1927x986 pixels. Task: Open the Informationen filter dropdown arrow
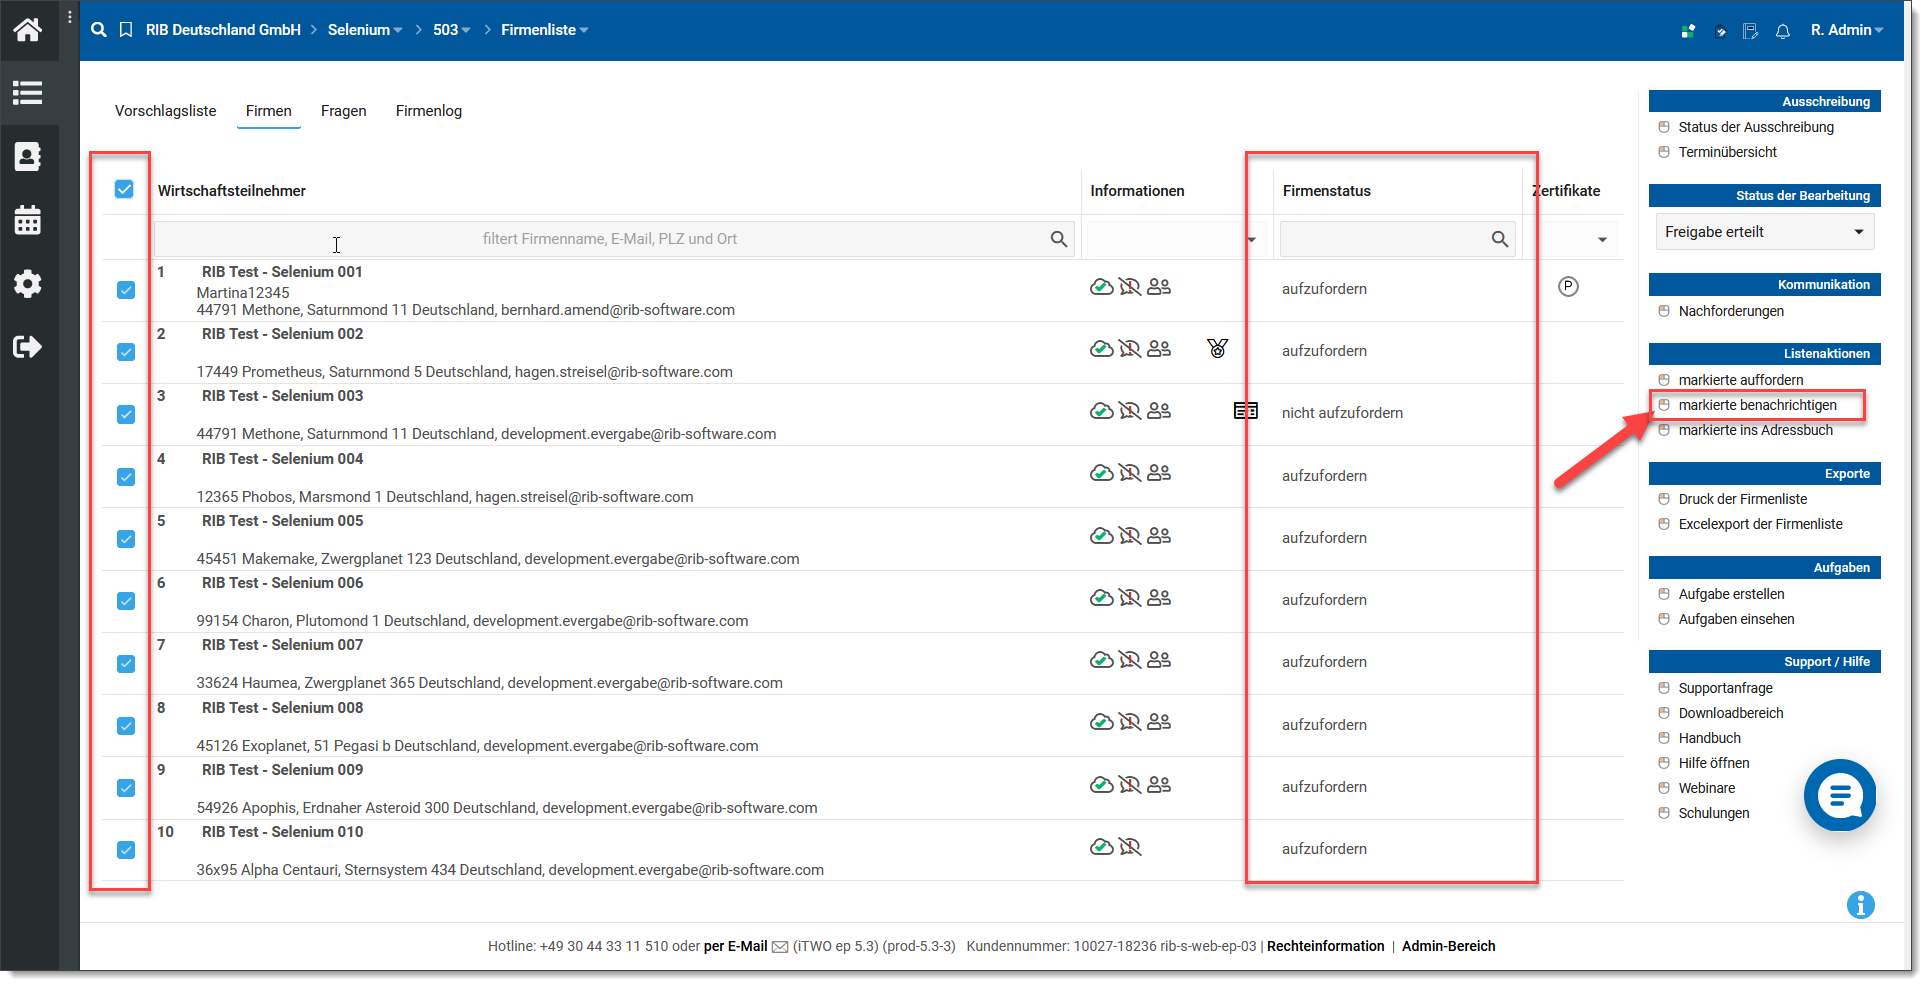pos(1251,240)
